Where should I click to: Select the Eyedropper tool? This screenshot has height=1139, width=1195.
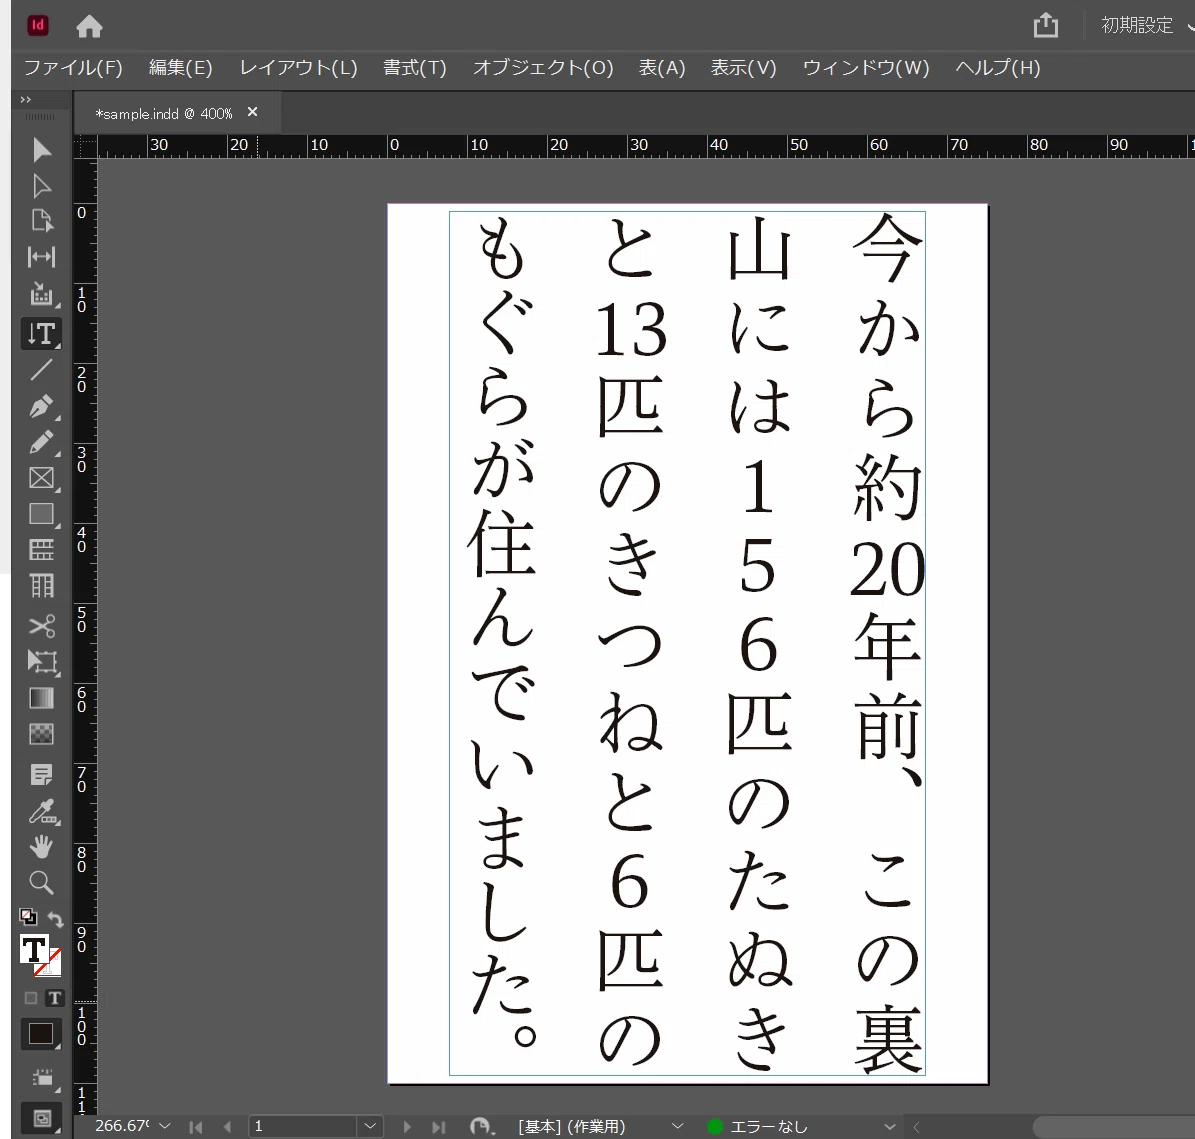[41, 812]
